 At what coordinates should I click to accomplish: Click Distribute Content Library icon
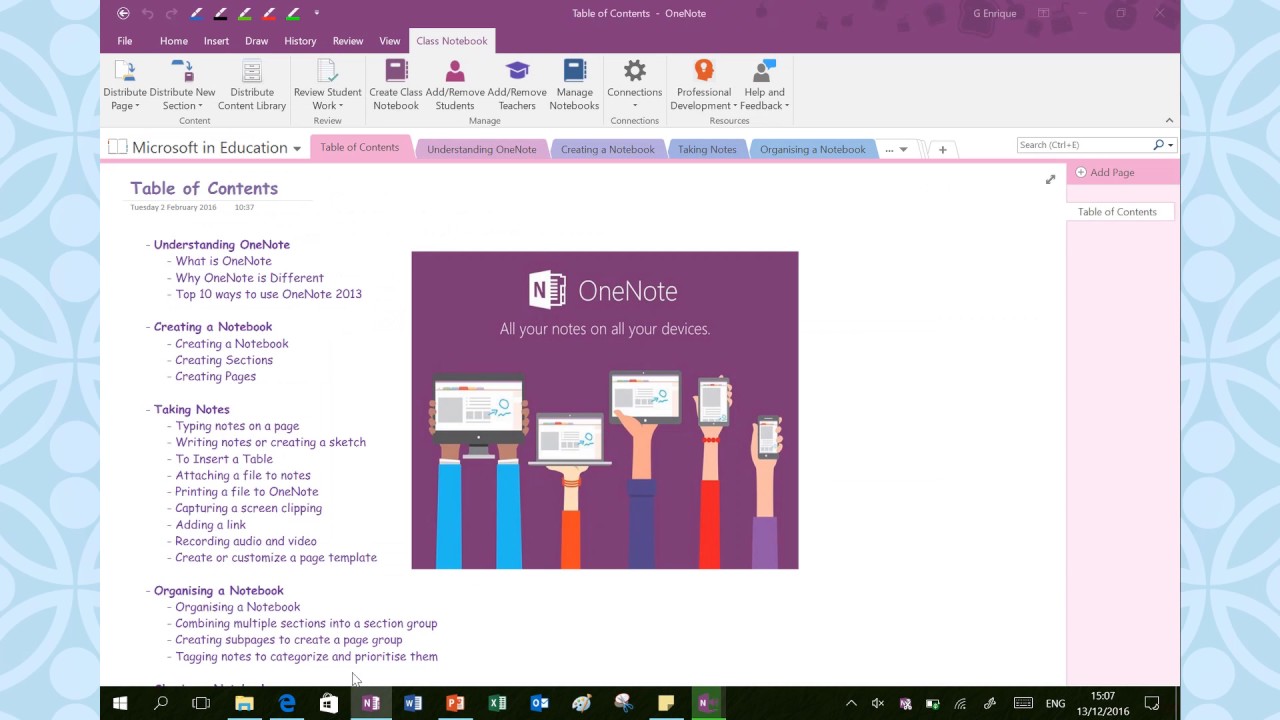[252, 71]
